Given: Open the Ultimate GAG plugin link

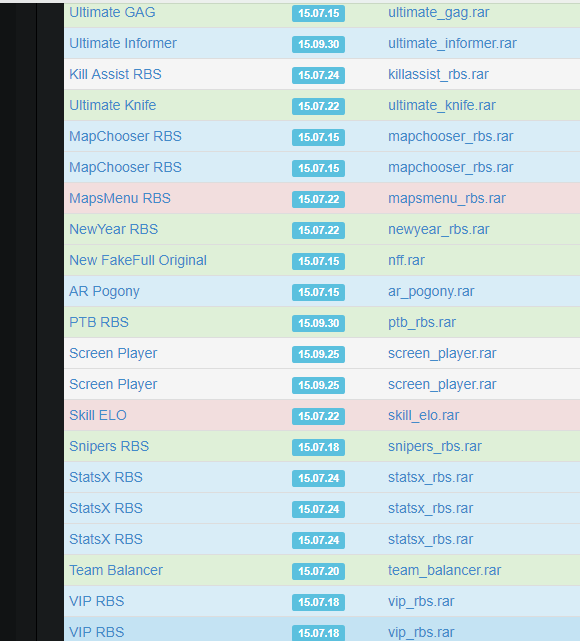Looking at the screenshot, I should [x=112, y=12].
